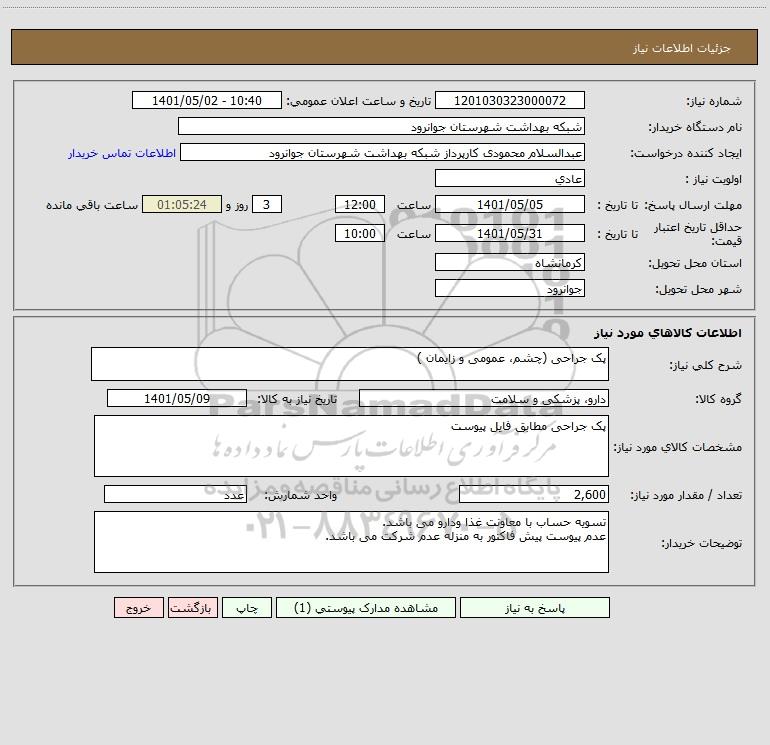
Task: Click requester field عبدالسلام محمودی
Action: pyautogui.click(x=383, y=153)
